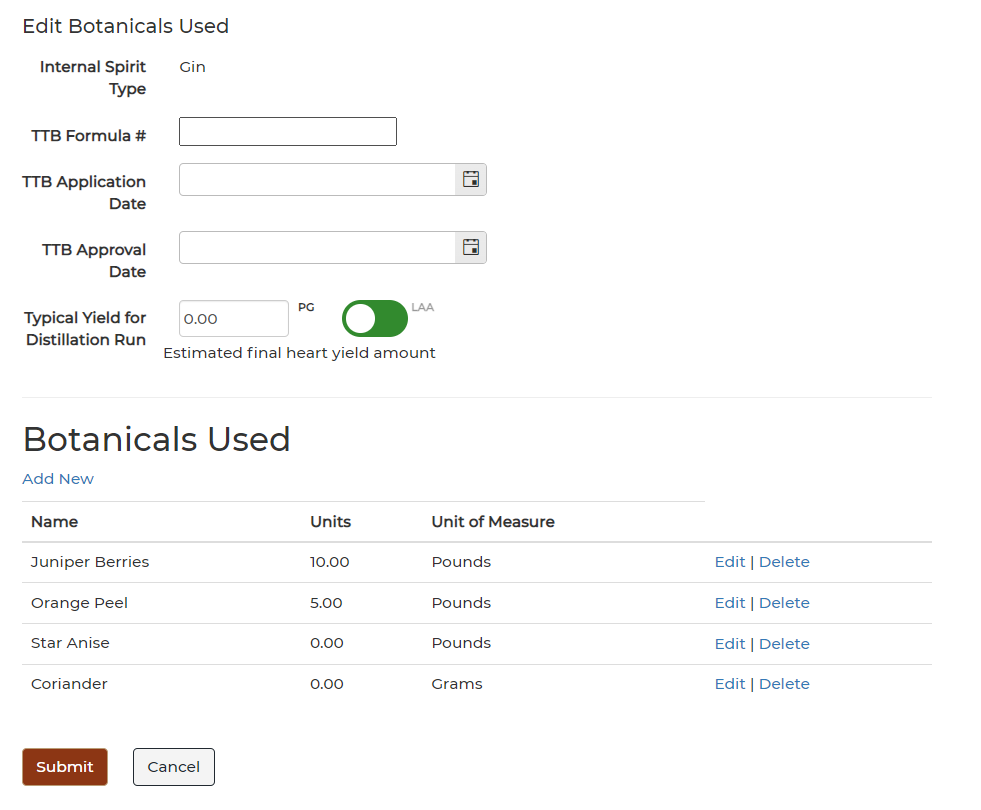Image resolution: width=981 pixels, height=810 pixels.
Task: Select the Star Anise name cell
Action: click(x=70, y=643)
